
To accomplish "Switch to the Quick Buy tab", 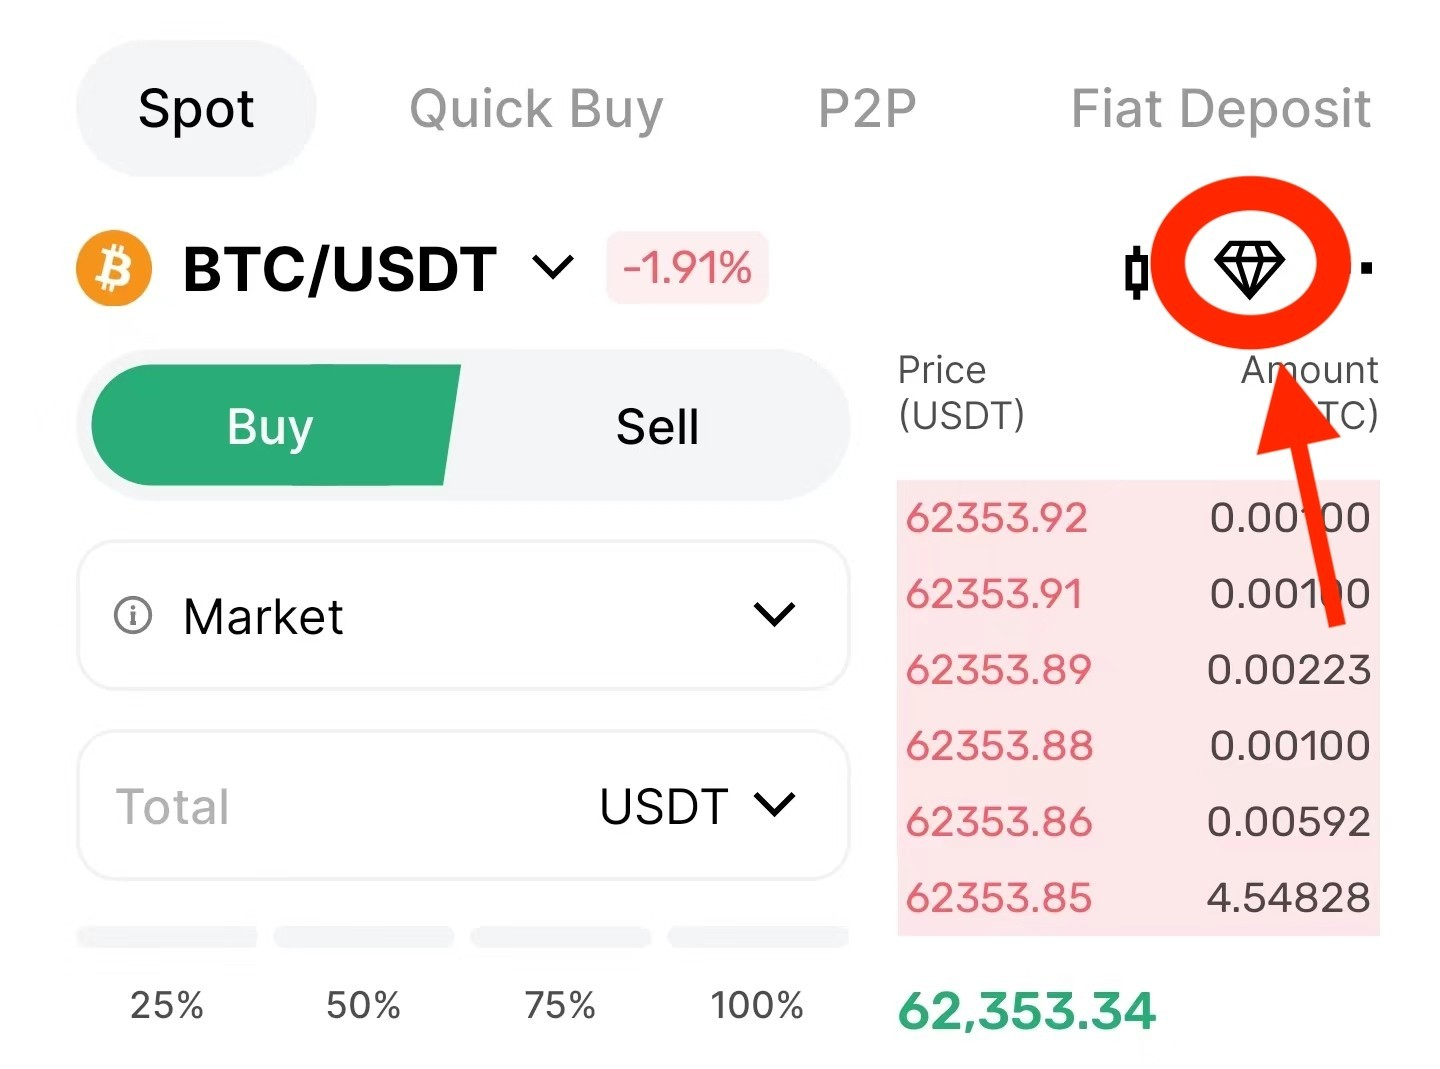I will click(536, 108).
